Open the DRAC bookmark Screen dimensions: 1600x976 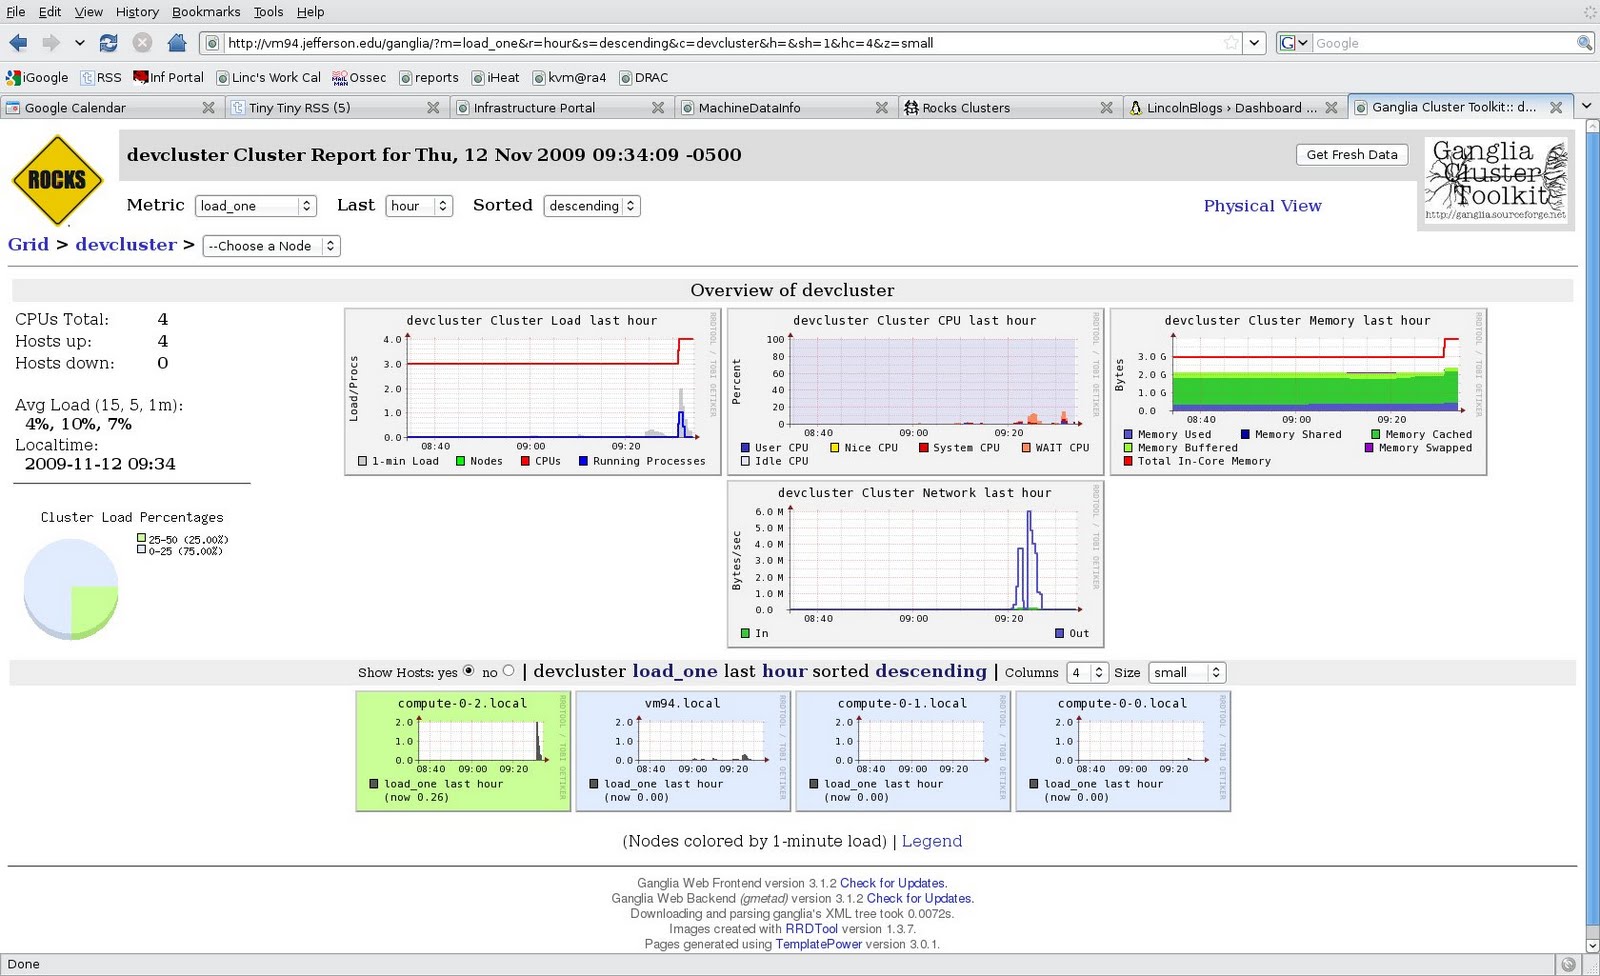tap(651, 77)
